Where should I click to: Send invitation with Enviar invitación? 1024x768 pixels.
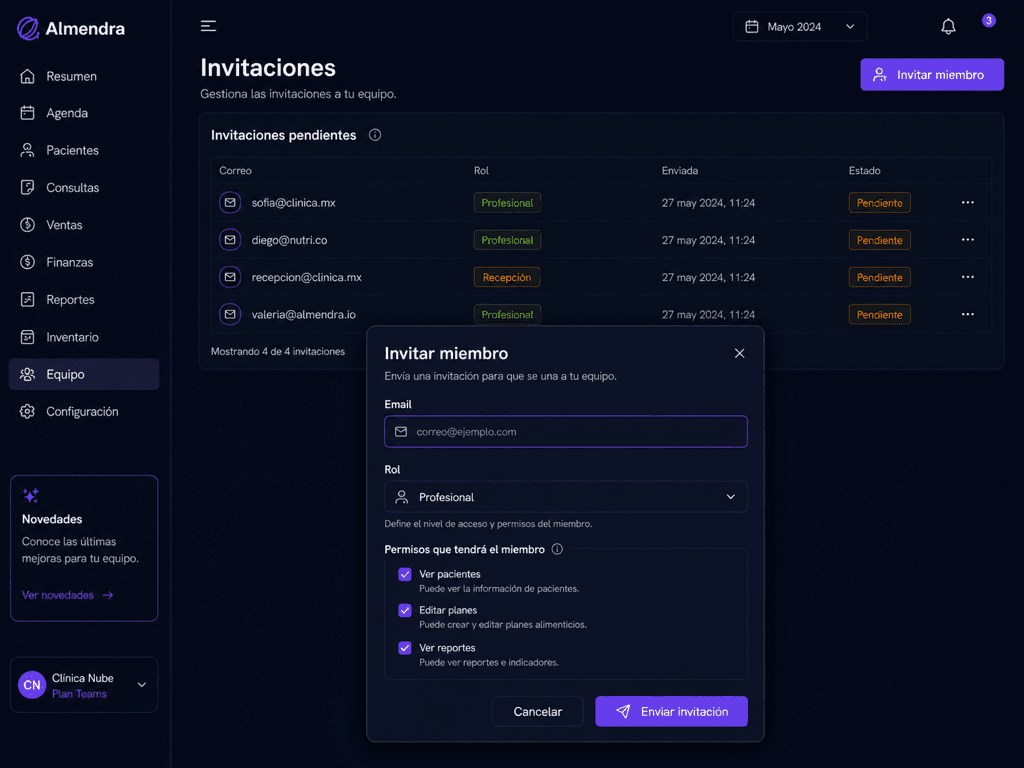671,711
